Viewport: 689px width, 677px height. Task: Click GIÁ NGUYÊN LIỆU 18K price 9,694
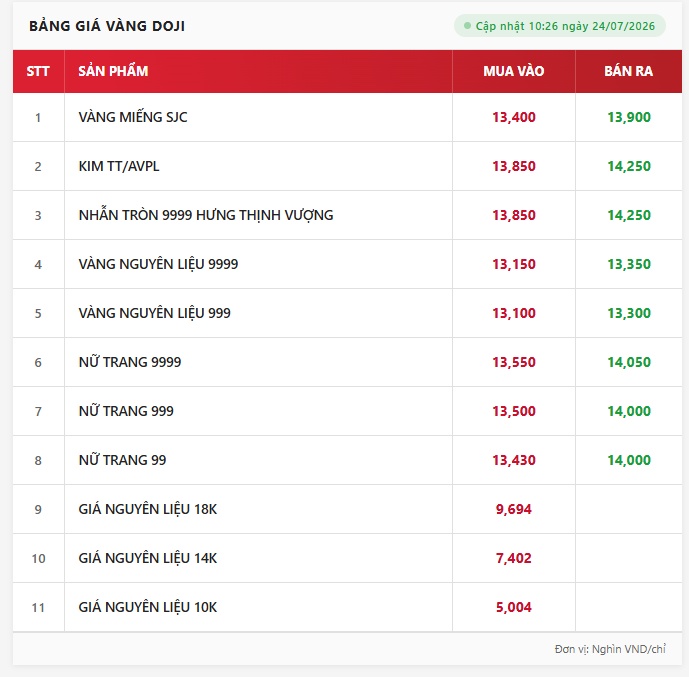(514, 510)
